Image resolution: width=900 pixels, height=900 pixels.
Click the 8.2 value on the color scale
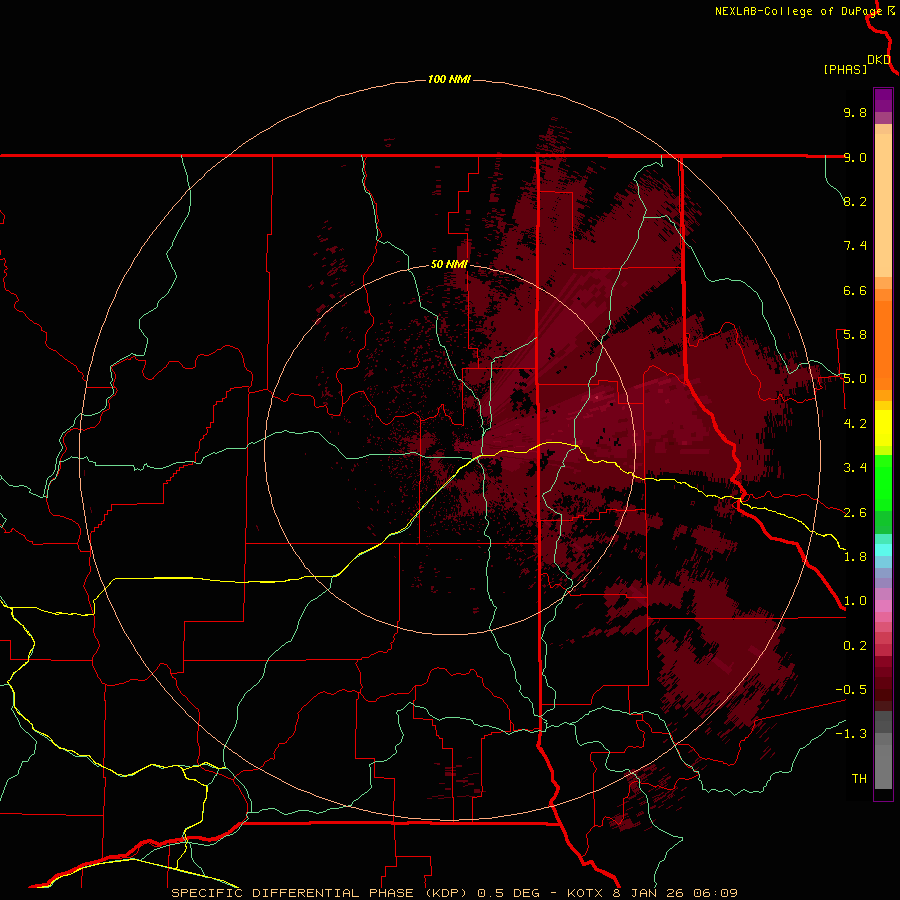pos(855,201)
